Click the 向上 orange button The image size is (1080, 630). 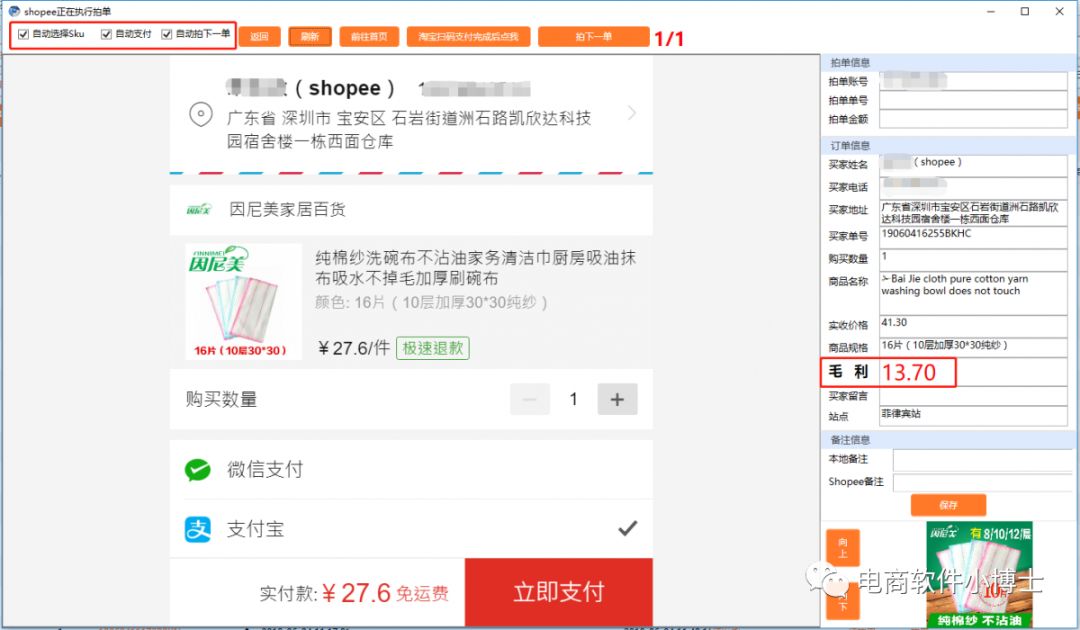click(x=842, y=548)
